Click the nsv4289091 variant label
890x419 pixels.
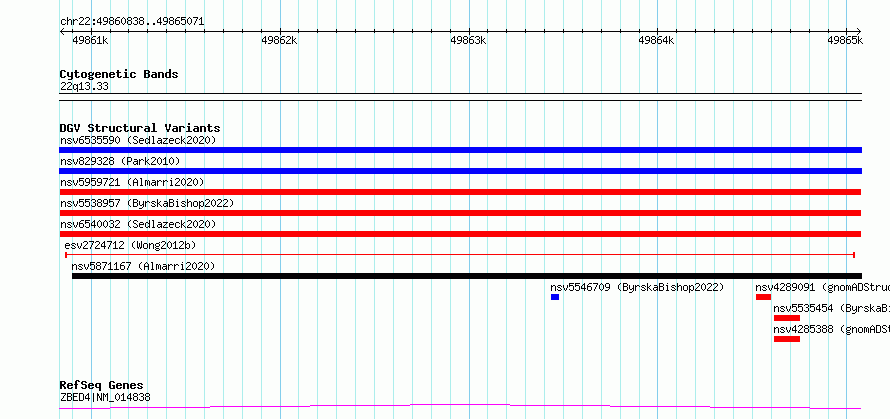[822, 287]
